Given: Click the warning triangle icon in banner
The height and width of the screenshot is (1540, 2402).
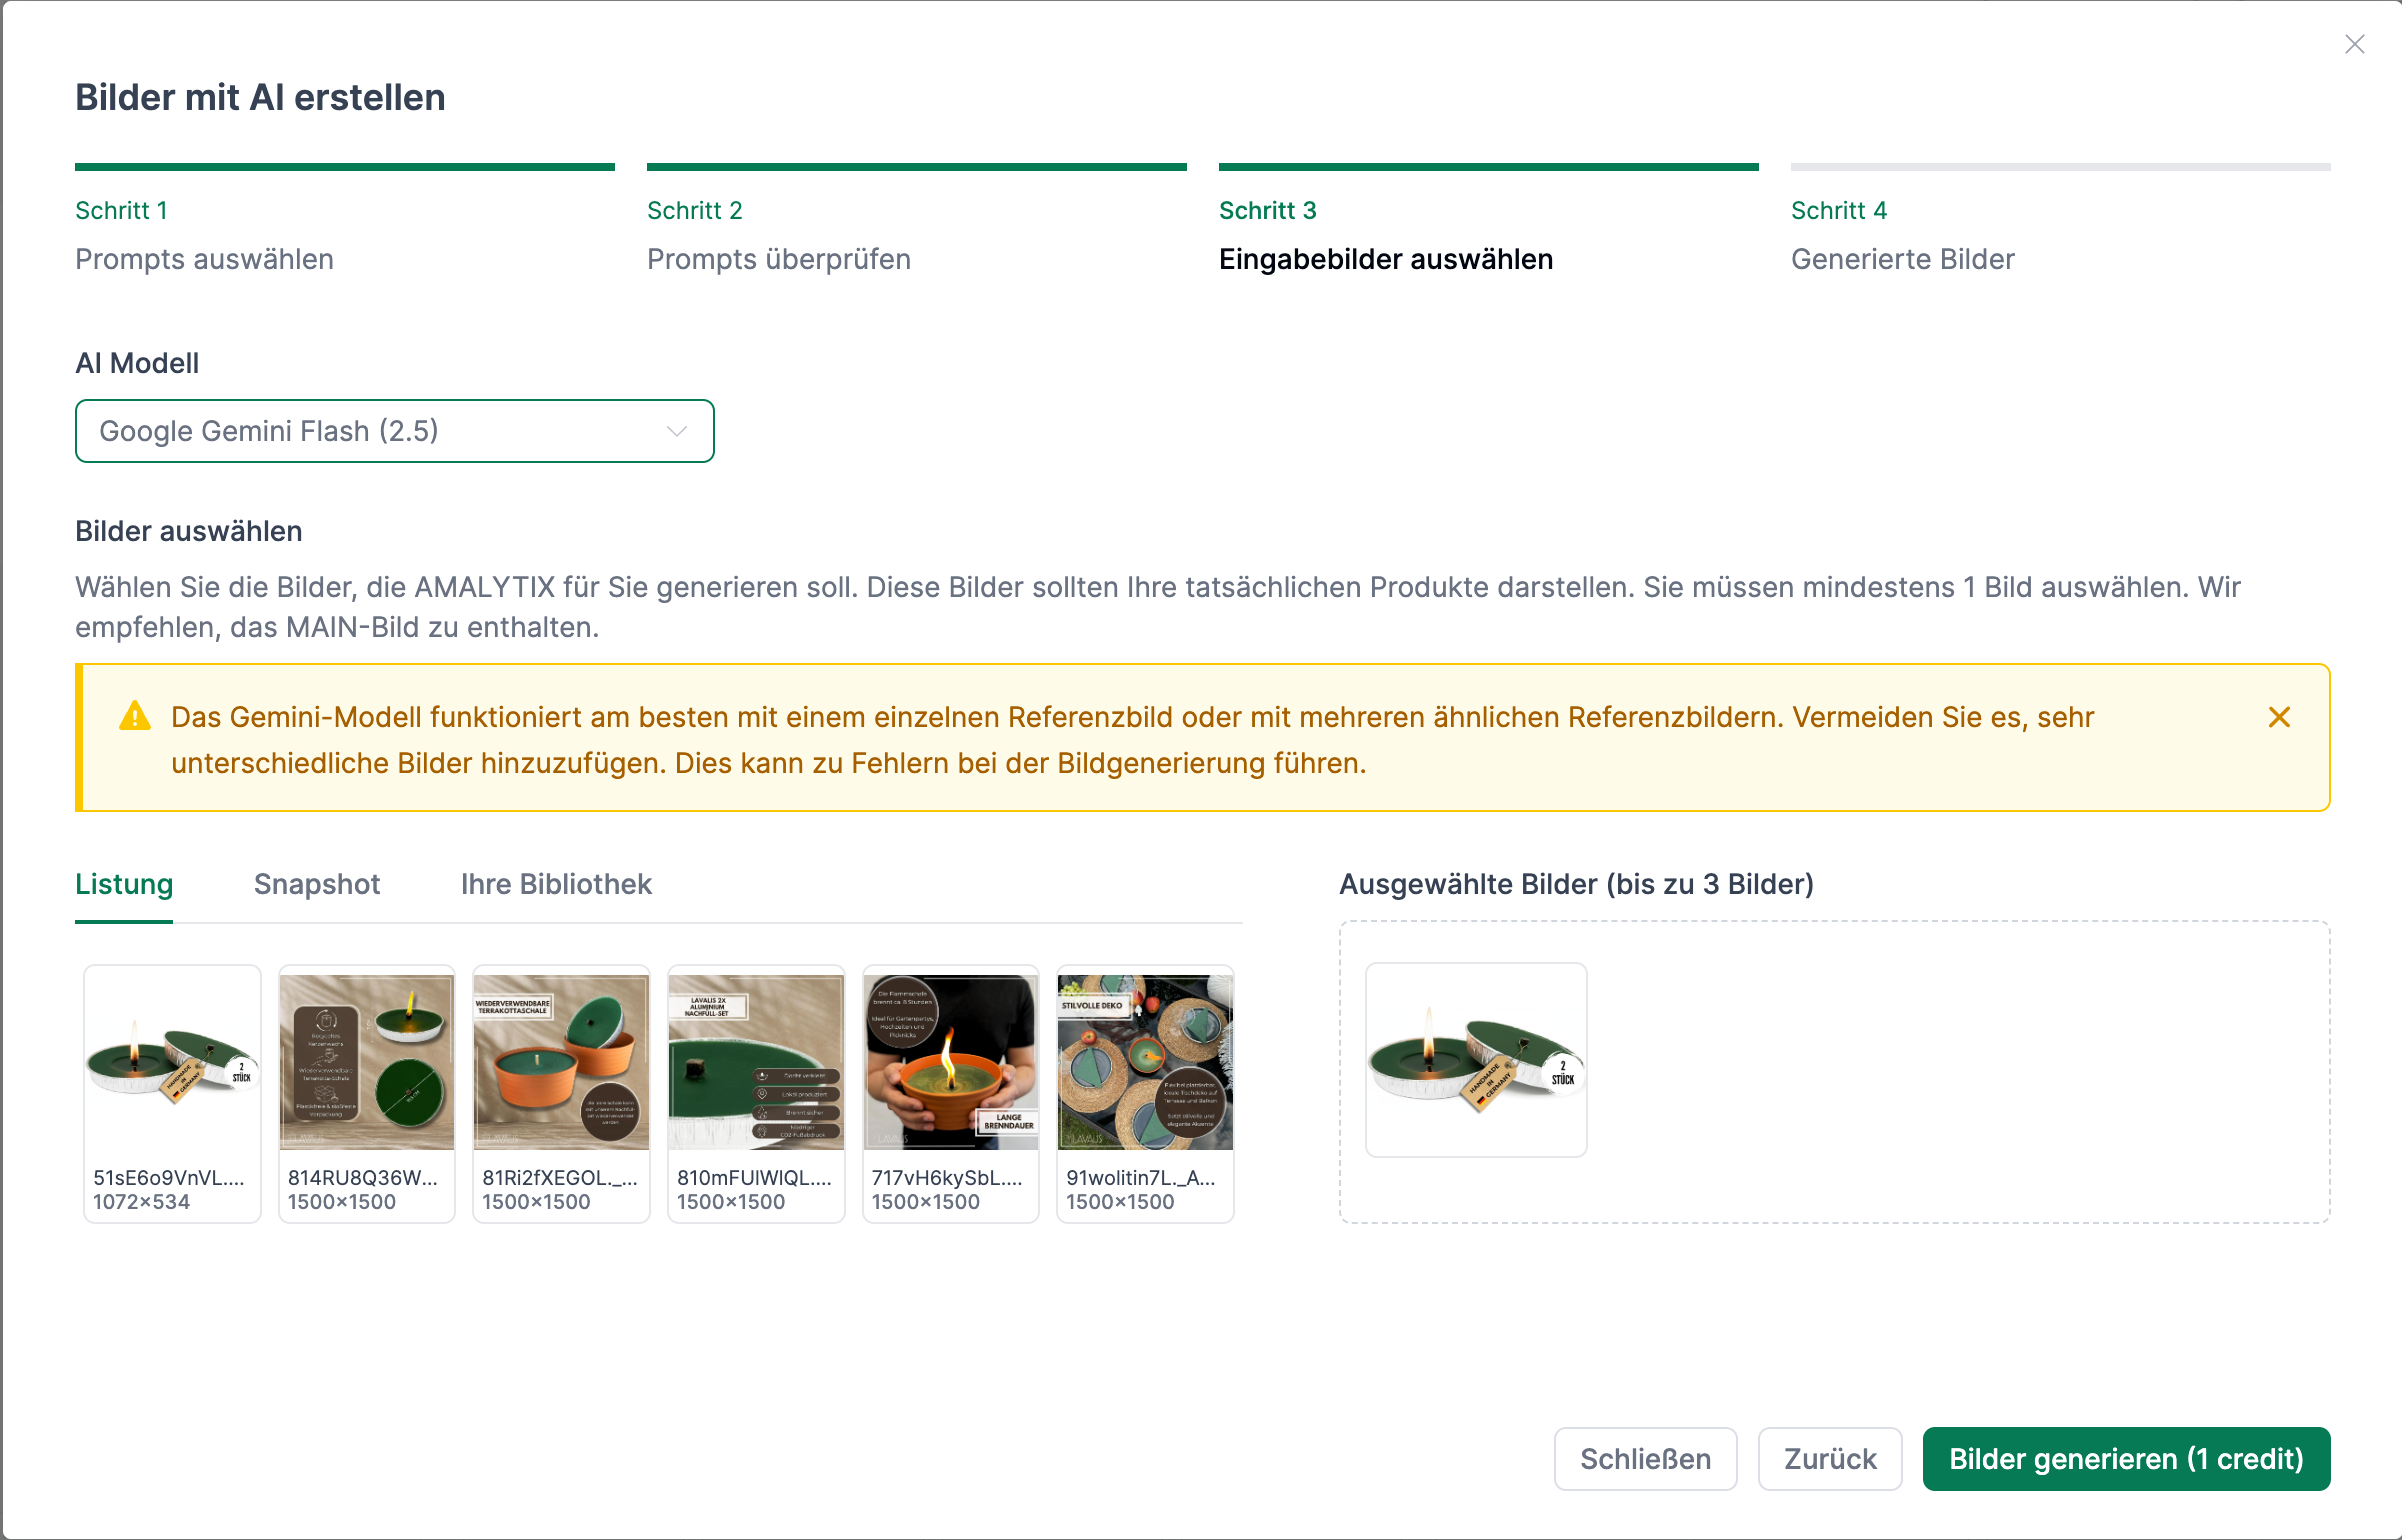Looking at the screenshot, I should click(135, 717).
